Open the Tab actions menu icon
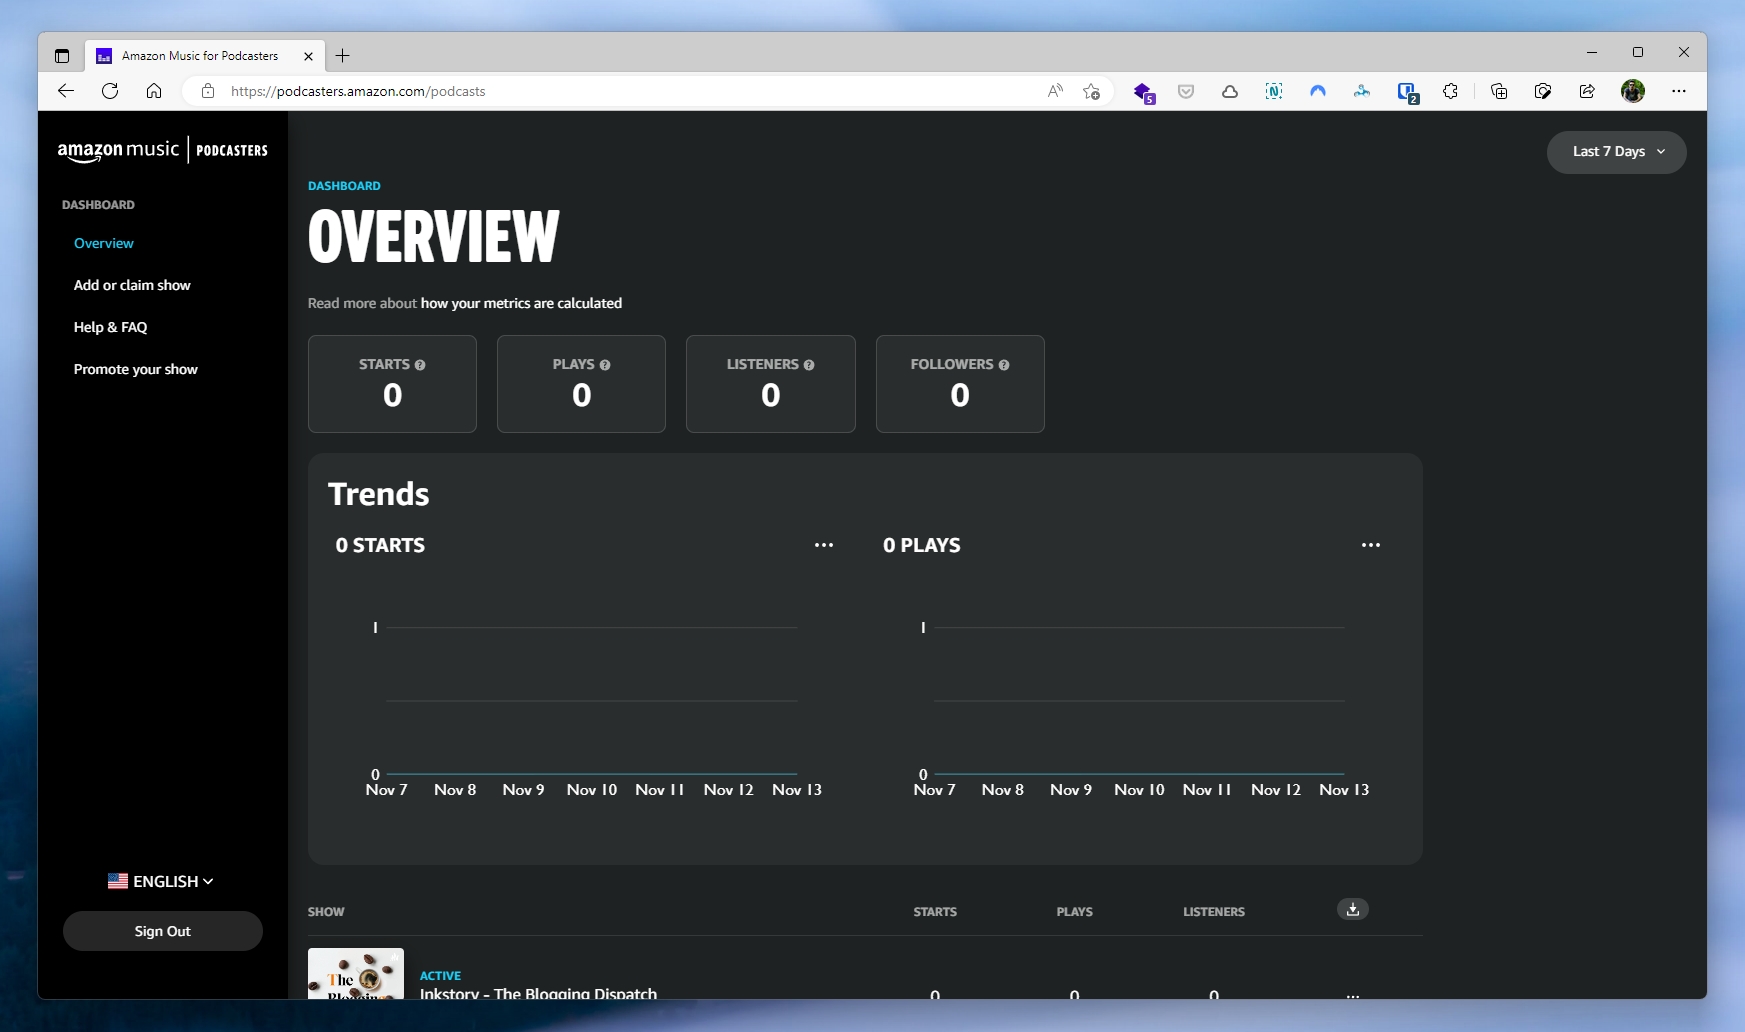 (x=62, y=56)
